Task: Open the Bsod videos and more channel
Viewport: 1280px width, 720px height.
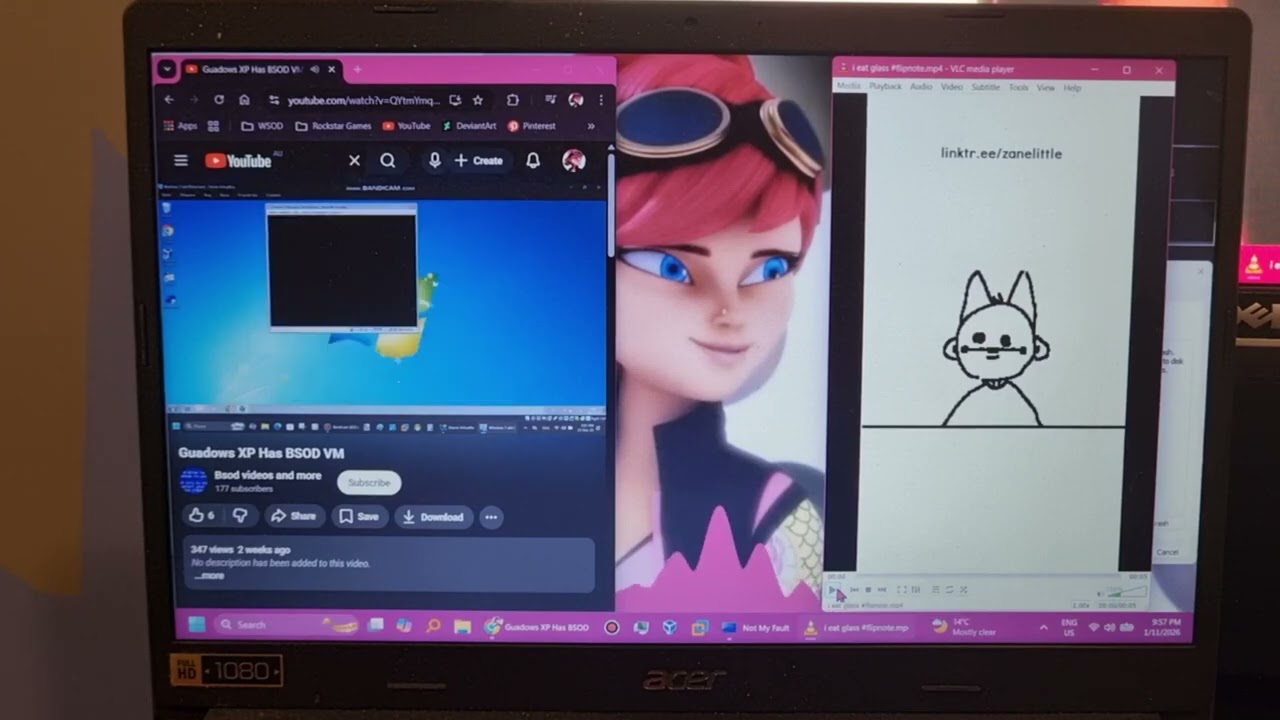Action: click(x=268, y=475)
